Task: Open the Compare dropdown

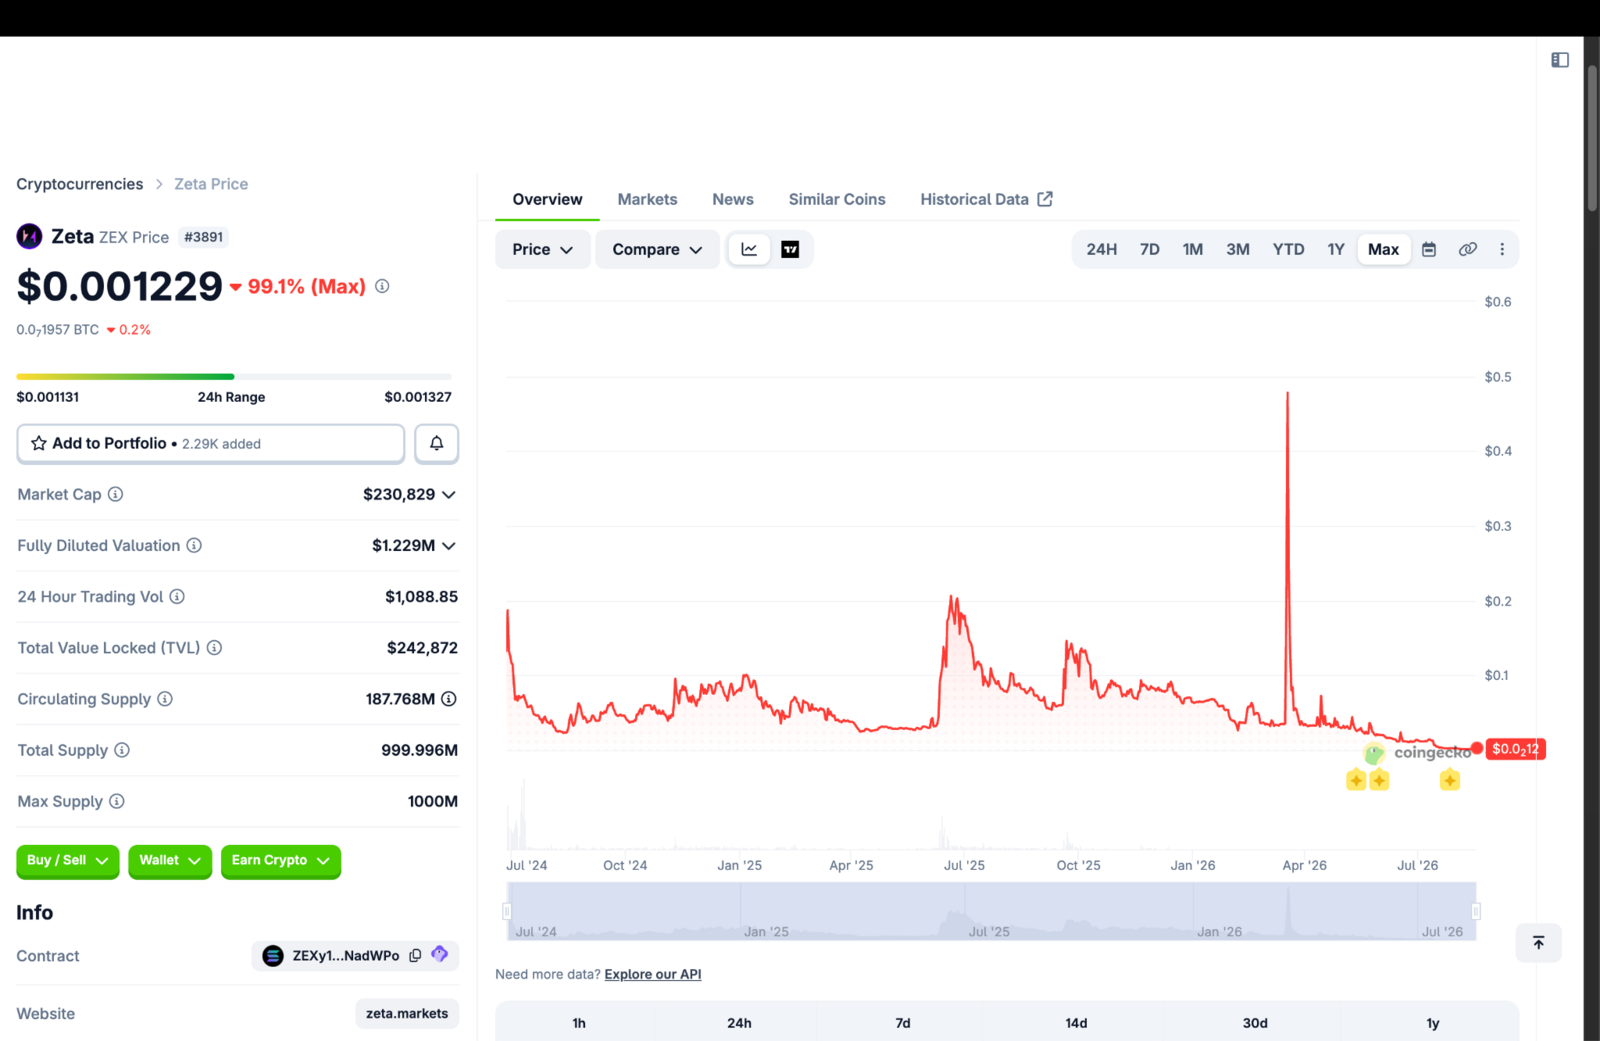Action: pos(657,249)
